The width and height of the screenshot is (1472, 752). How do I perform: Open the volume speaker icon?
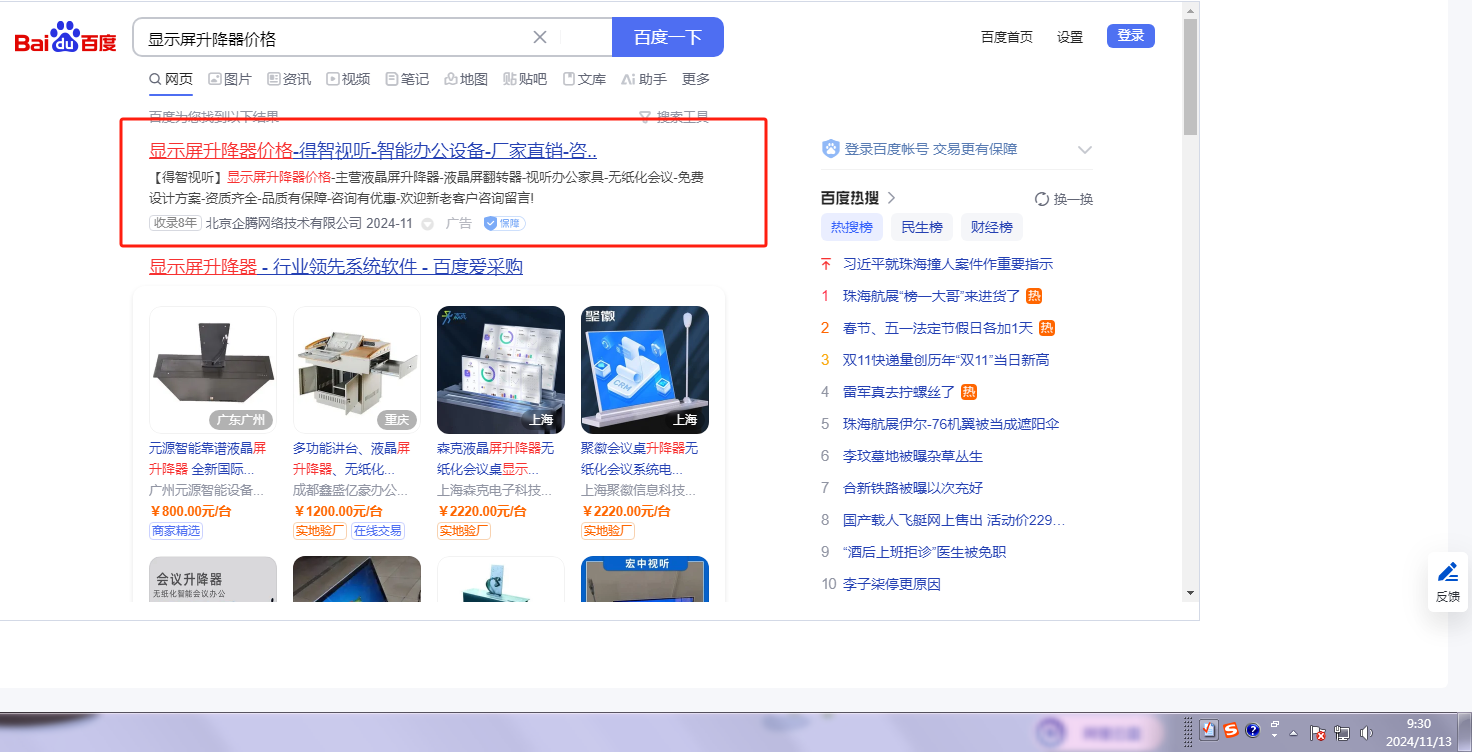tap(1366, 731)
